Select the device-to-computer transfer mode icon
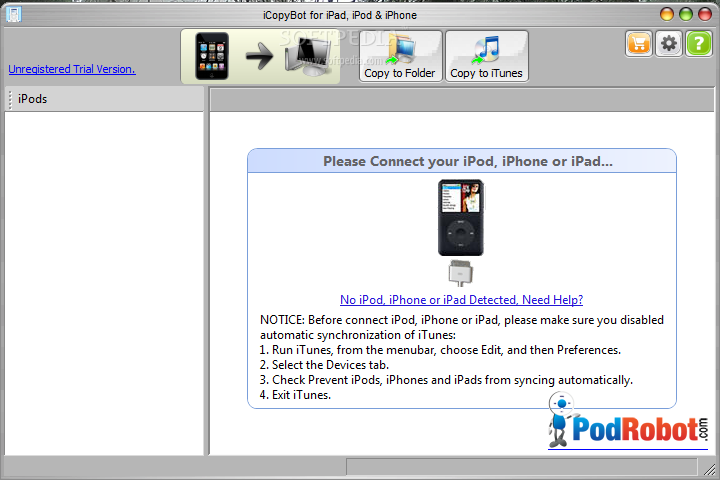The height and width of the screenshot is (480, 720). click(x=260, y=56)
